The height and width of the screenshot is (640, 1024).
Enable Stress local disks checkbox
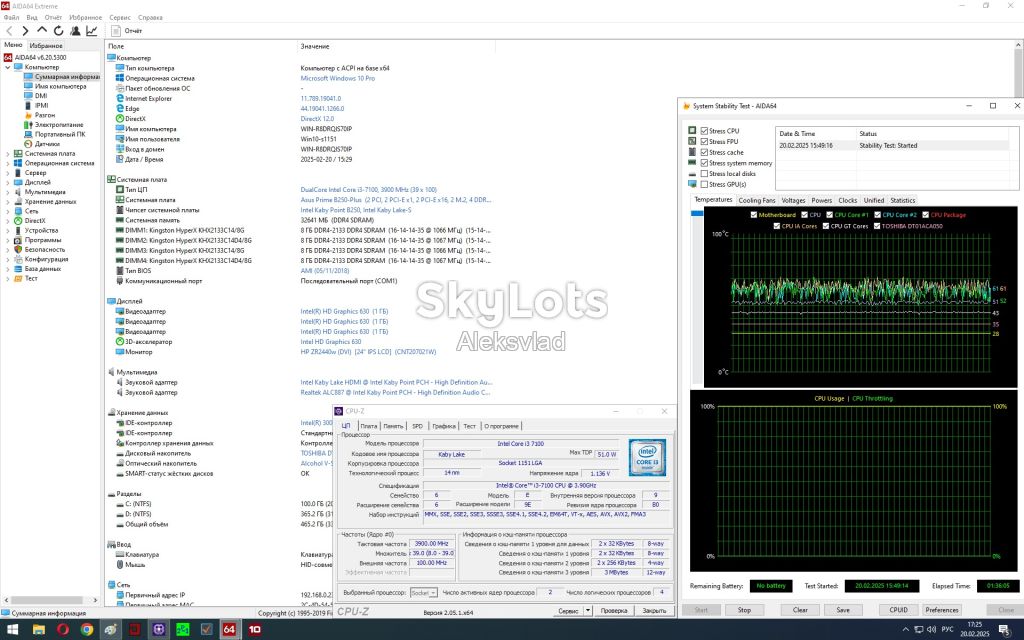[x=704, y=174]
